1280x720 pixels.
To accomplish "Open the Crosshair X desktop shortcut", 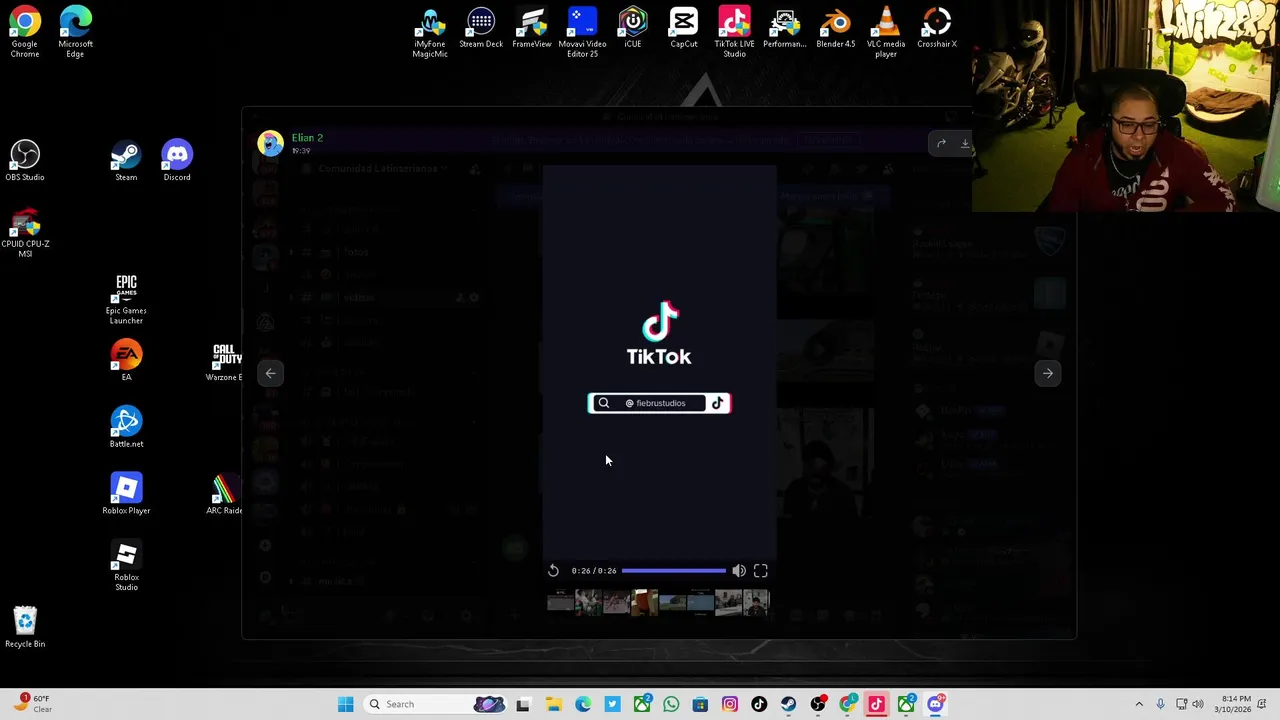I will [937, 27].
